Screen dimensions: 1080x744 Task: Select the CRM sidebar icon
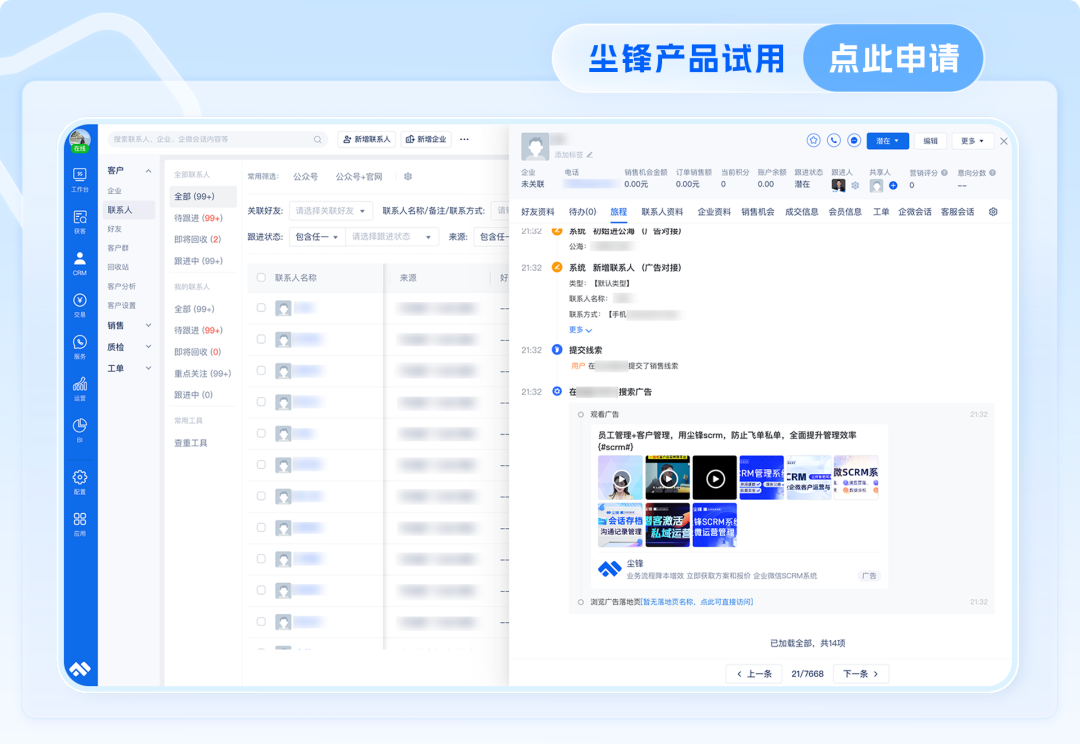point(80,263)
